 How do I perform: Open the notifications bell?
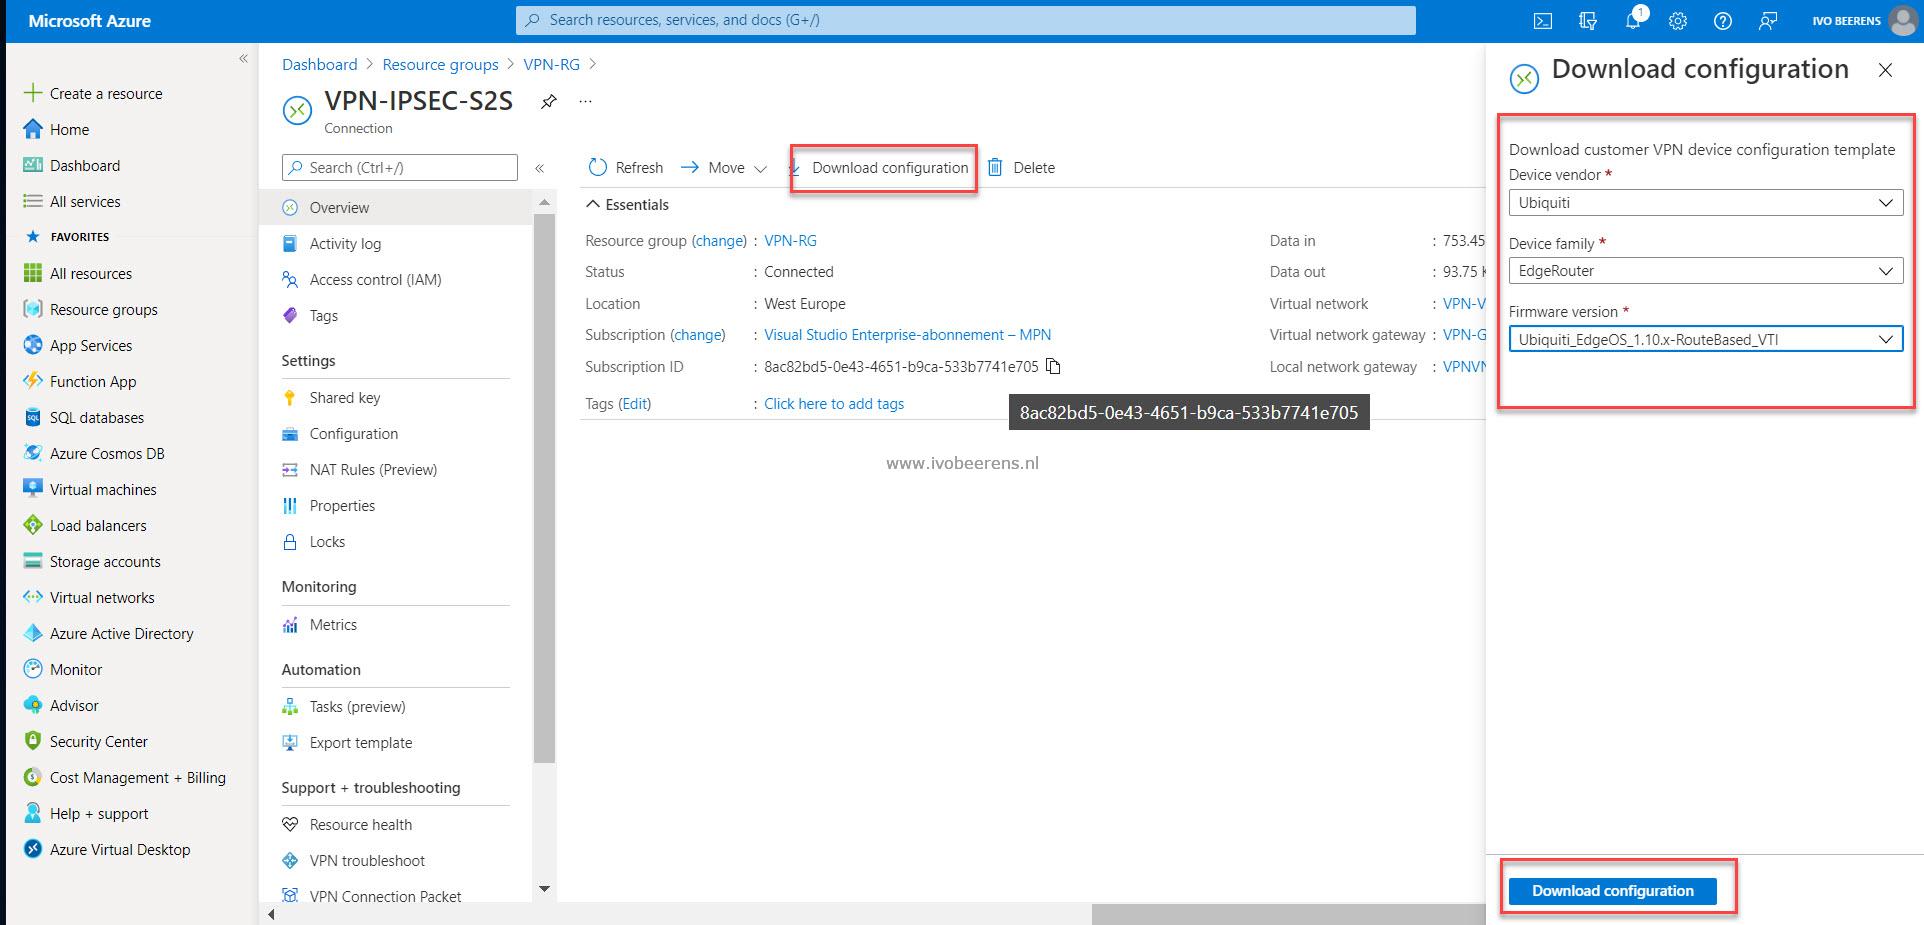click(1633, 20)
